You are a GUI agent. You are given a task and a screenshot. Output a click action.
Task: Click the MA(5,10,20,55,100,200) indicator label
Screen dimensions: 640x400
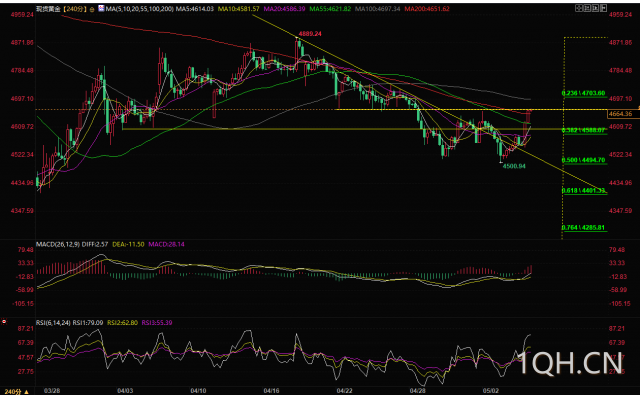tap(140, 9)
